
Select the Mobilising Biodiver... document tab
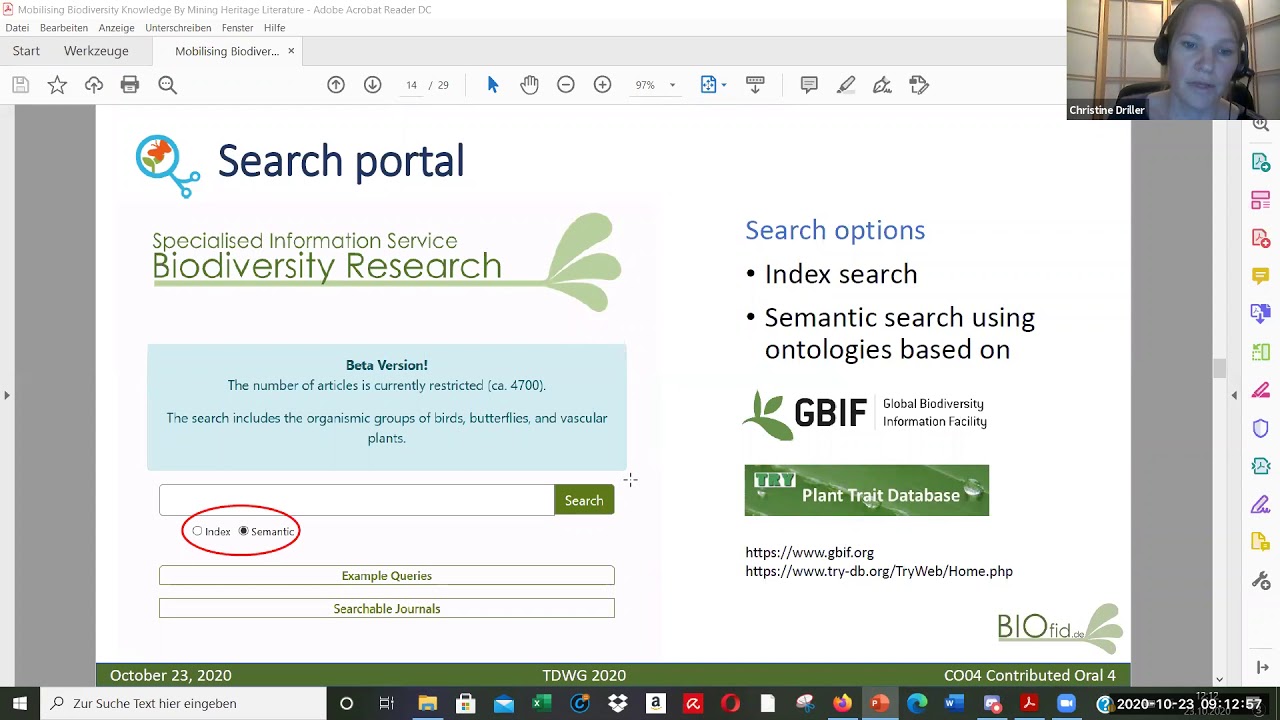[227, 51]
